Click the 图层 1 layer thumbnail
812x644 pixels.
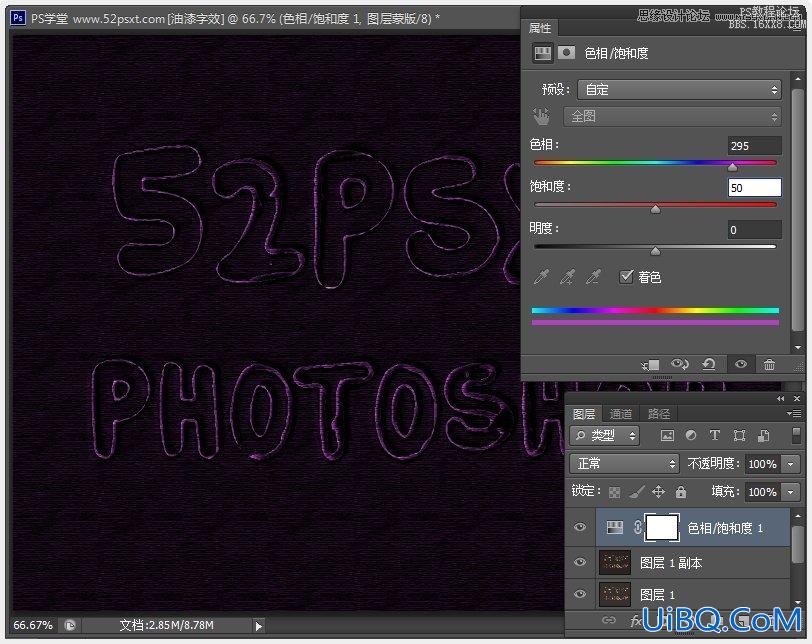[615, 594]
